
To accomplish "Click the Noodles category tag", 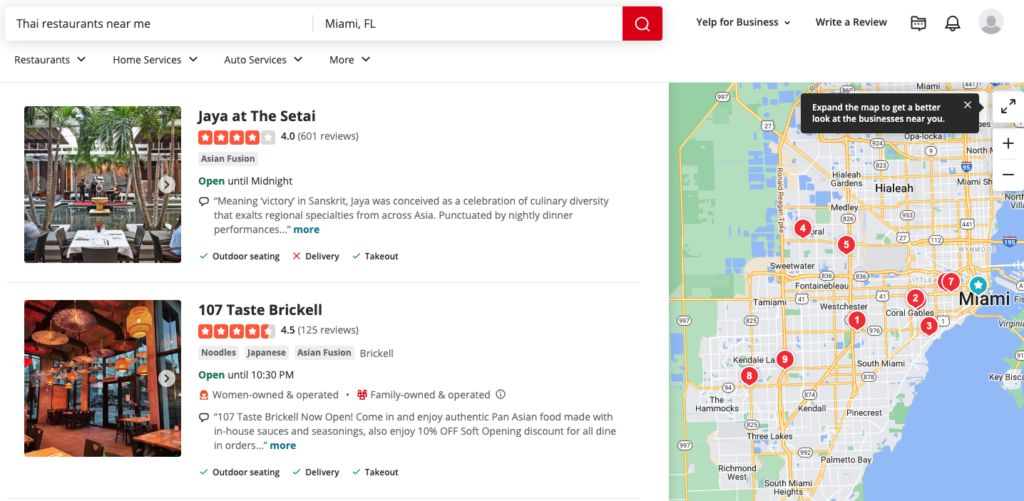I will (x=219, y=353).
